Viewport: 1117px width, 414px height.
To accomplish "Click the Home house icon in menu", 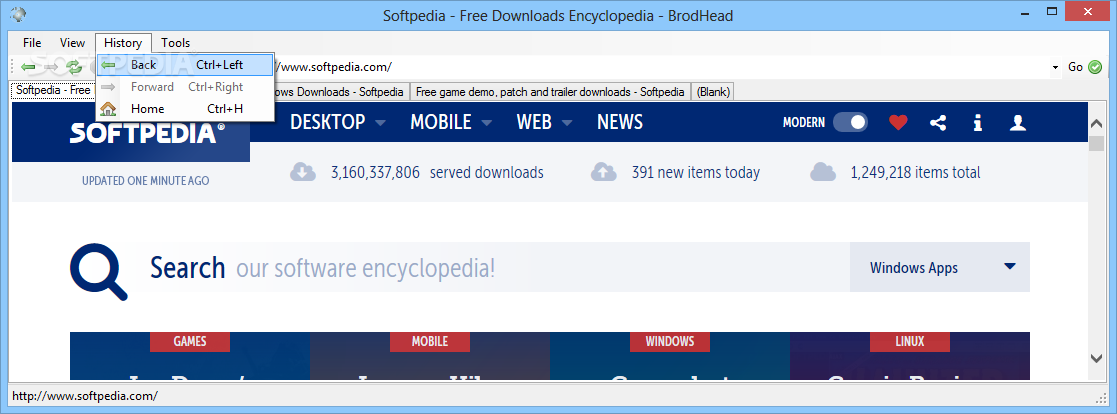I will coord(108,109).
